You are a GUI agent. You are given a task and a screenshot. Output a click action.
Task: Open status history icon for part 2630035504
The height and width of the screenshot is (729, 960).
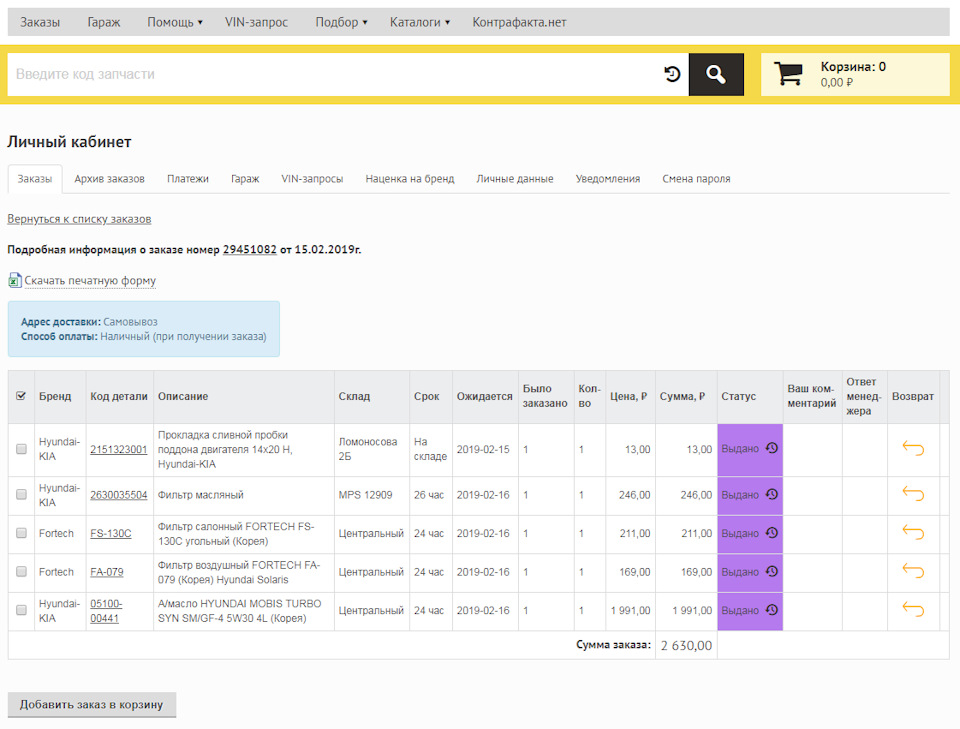771,494
